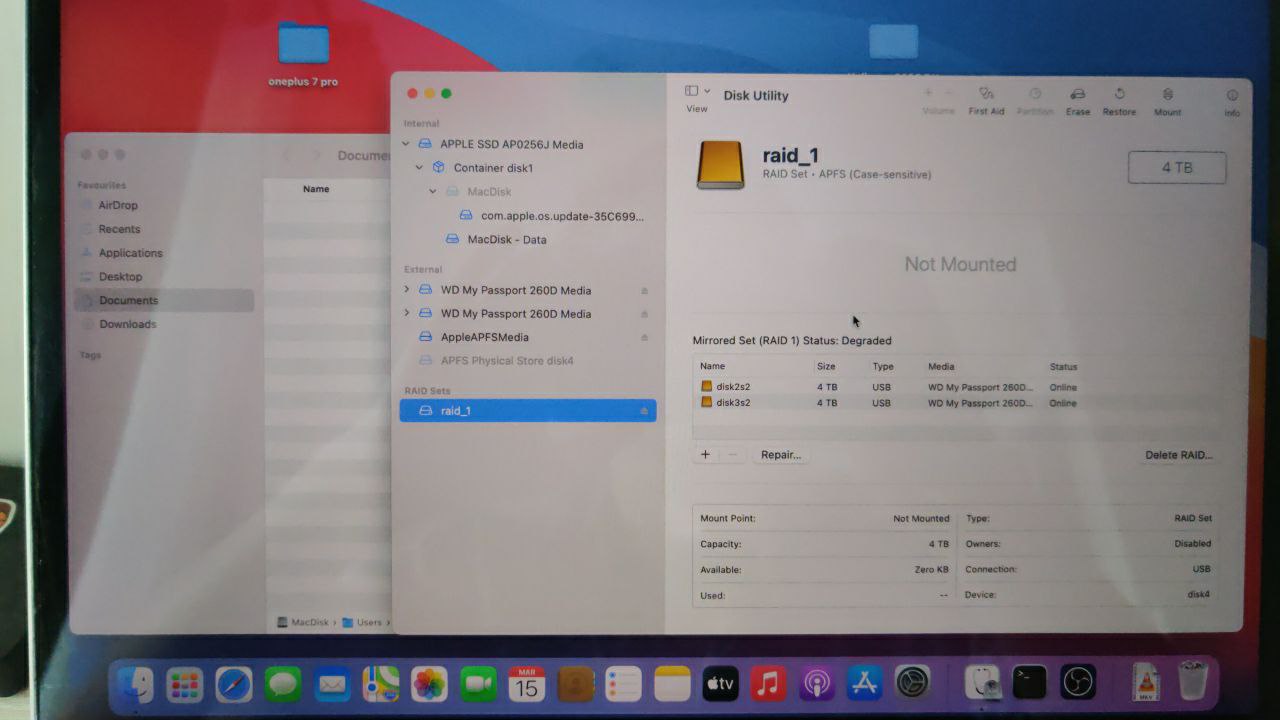Open App Store from the Dock
The height and width of the screenshot is (720, 1280).
click(864, 684)
